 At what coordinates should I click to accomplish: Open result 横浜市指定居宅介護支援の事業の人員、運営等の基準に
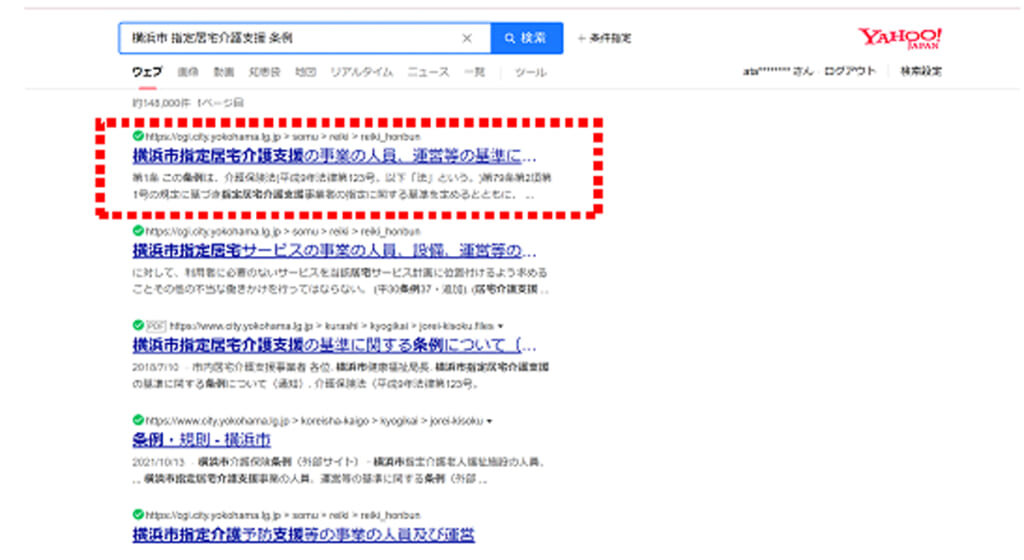[x=334, y=156]
